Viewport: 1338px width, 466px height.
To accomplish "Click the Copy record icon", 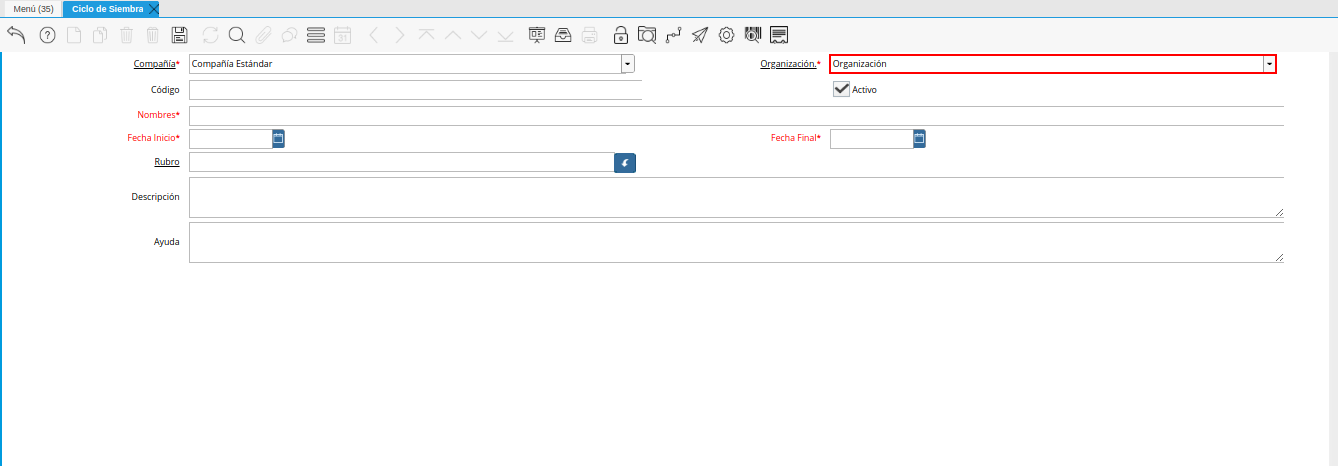I will (100, 35).
